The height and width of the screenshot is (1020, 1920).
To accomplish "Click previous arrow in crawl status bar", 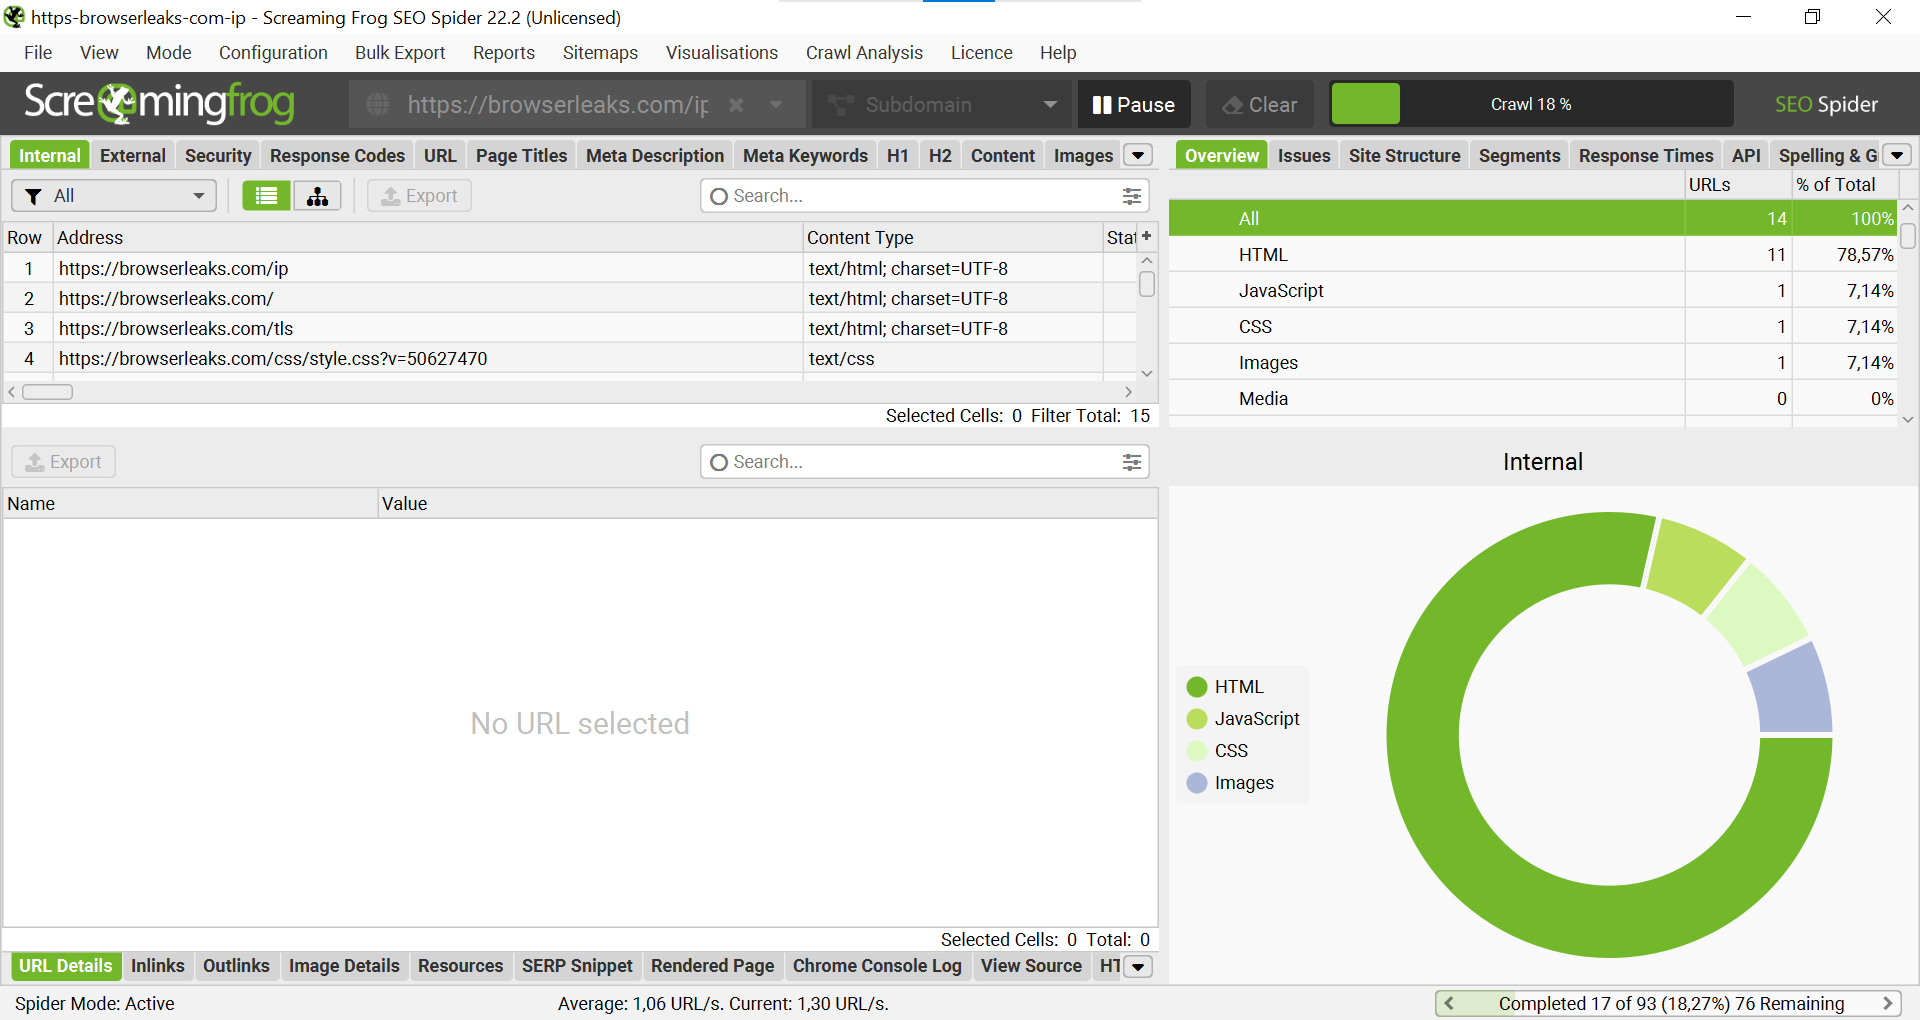I will click(x=1449, y=1003).
